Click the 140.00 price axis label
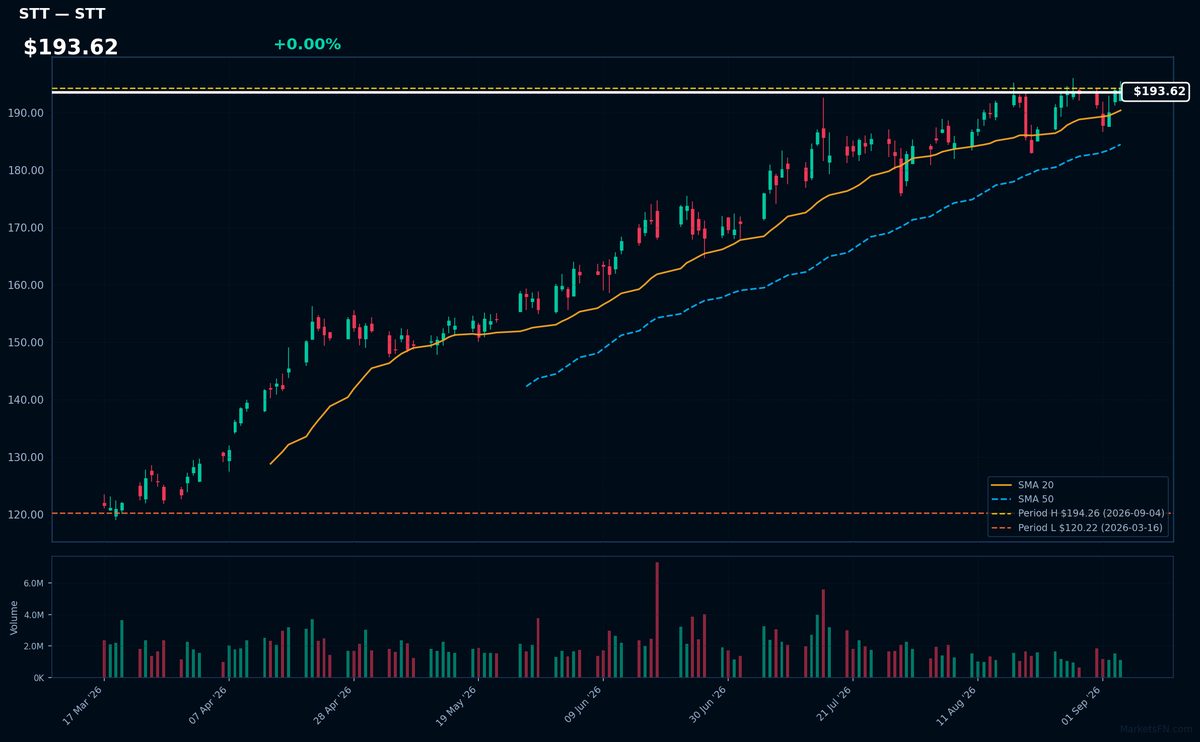Viewport: 1200px width, 742px height. [25, 400]
